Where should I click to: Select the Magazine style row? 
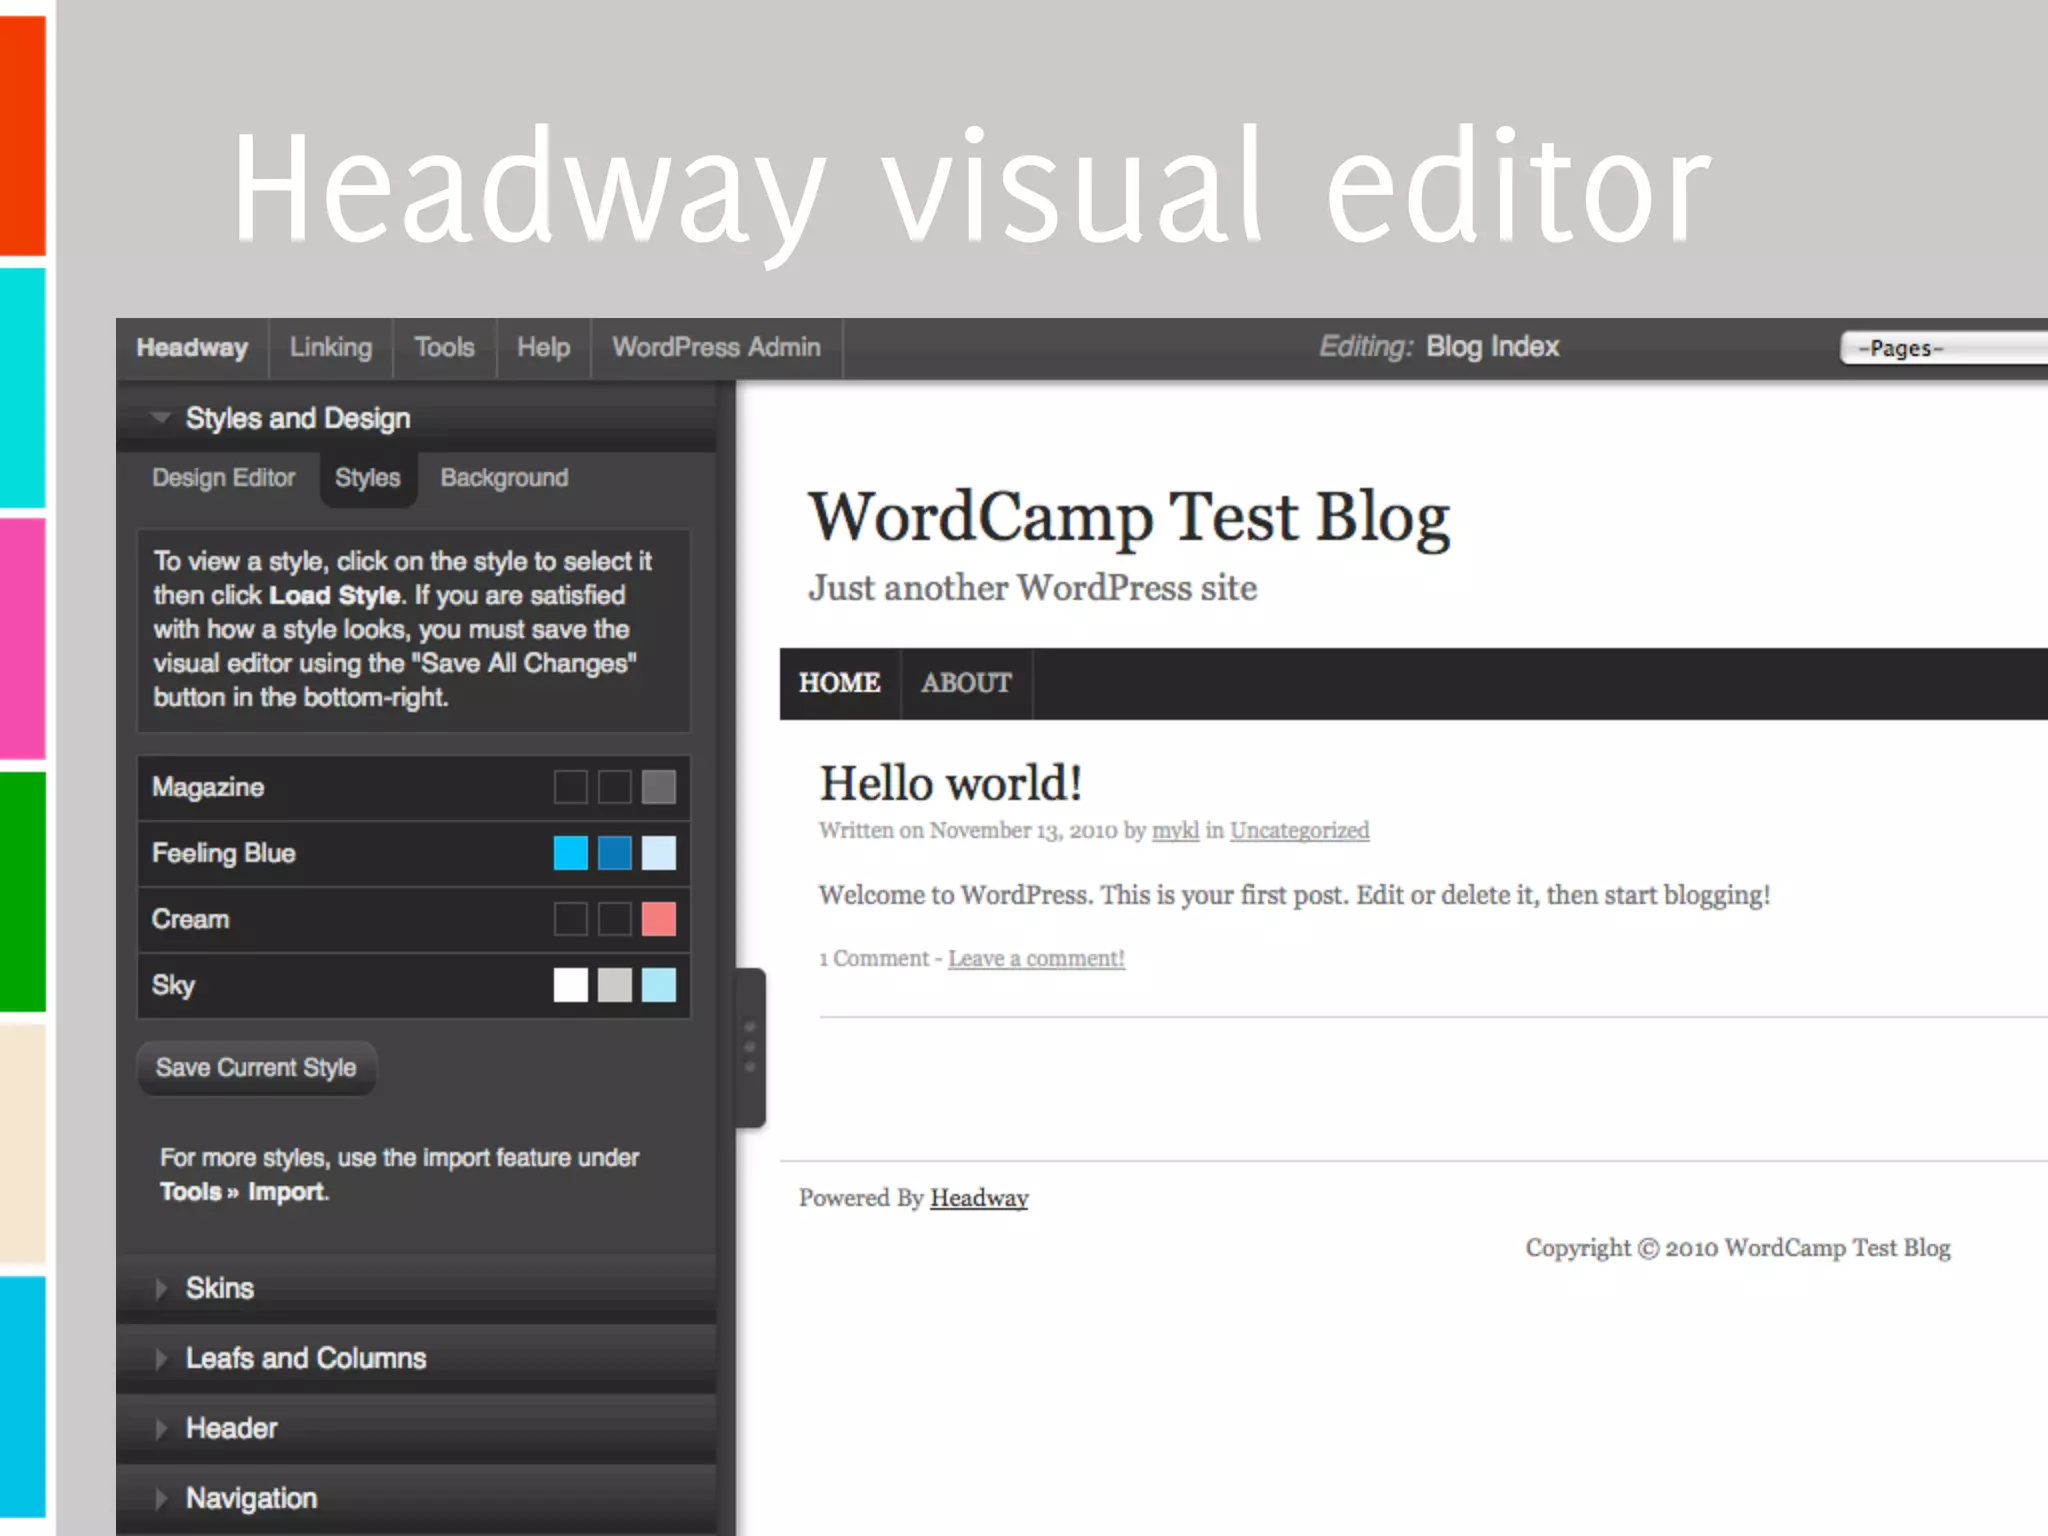click(x=414, y=788)
